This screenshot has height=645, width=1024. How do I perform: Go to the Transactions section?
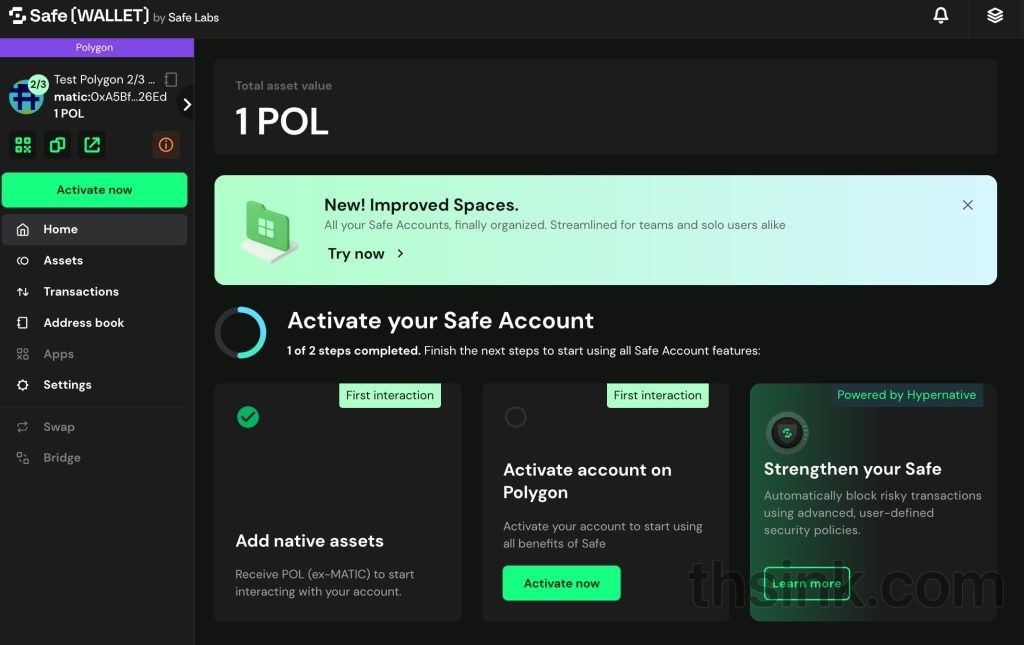[x=79, y=291]
